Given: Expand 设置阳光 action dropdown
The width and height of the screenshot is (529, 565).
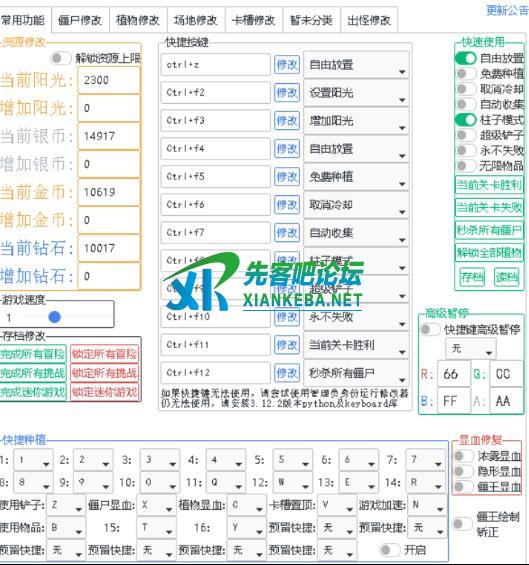Looking at the screenshot, I should [x=356, y=93].
